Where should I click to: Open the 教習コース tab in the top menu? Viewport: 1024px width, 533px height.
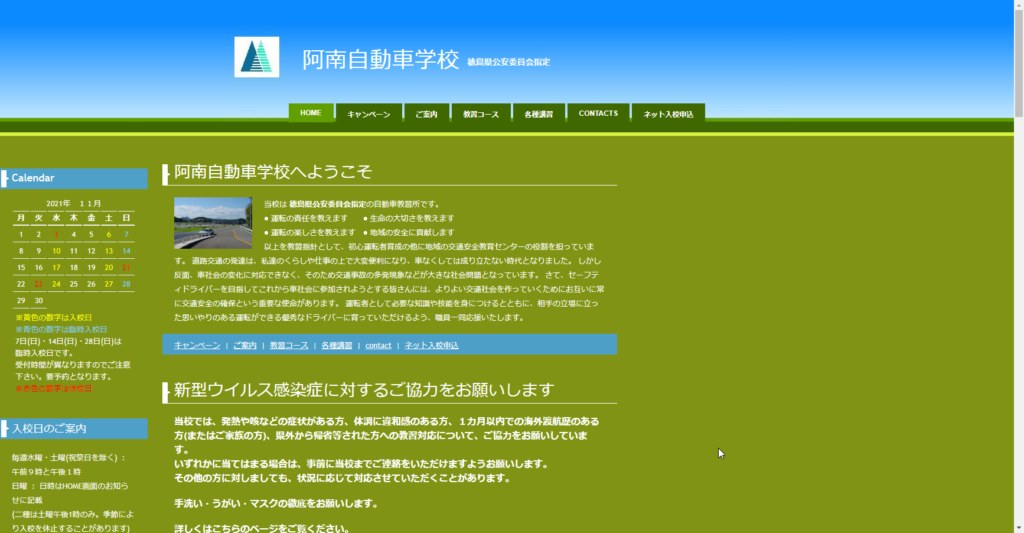[x=481, y=114]
